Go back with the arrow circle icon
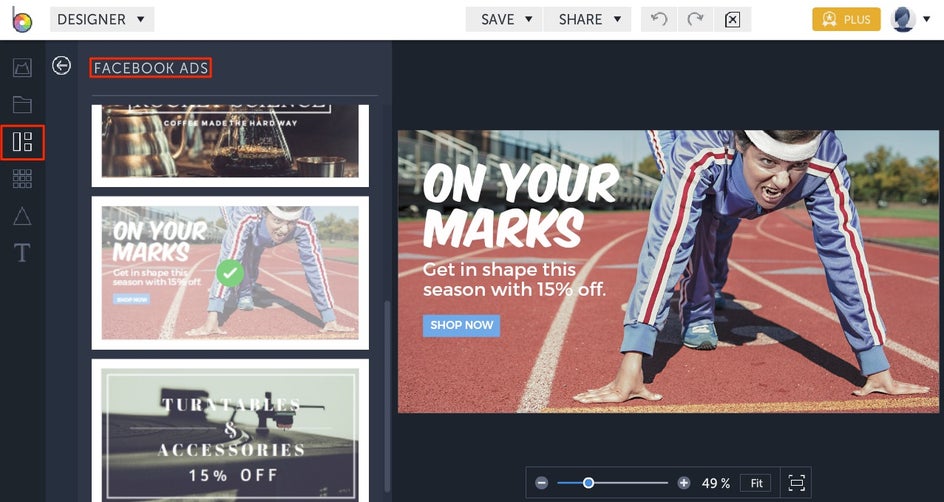Image resolution: width=944 pixels, height=502 pixels. (x=61, y=66)
